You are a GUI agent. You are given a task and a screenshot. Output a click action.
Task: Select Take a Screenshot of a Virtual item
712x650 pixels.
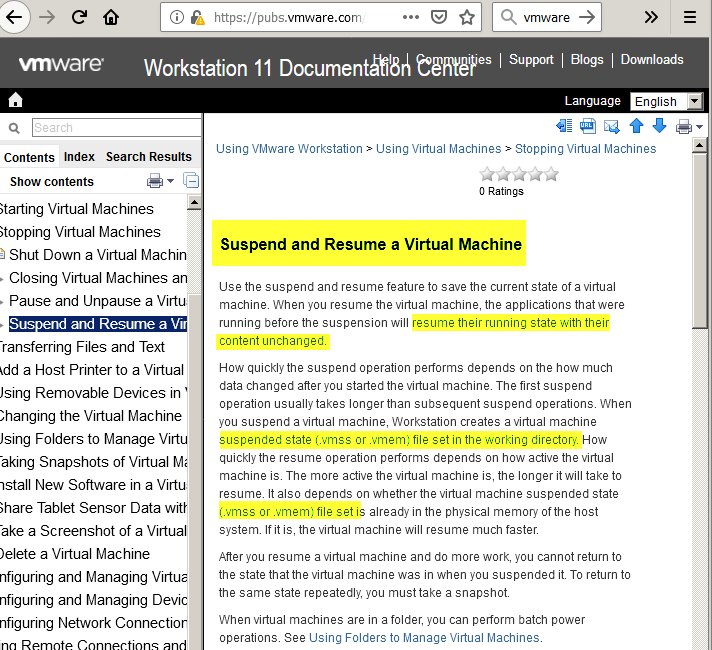pyautogui.click(x=93, y=531)
